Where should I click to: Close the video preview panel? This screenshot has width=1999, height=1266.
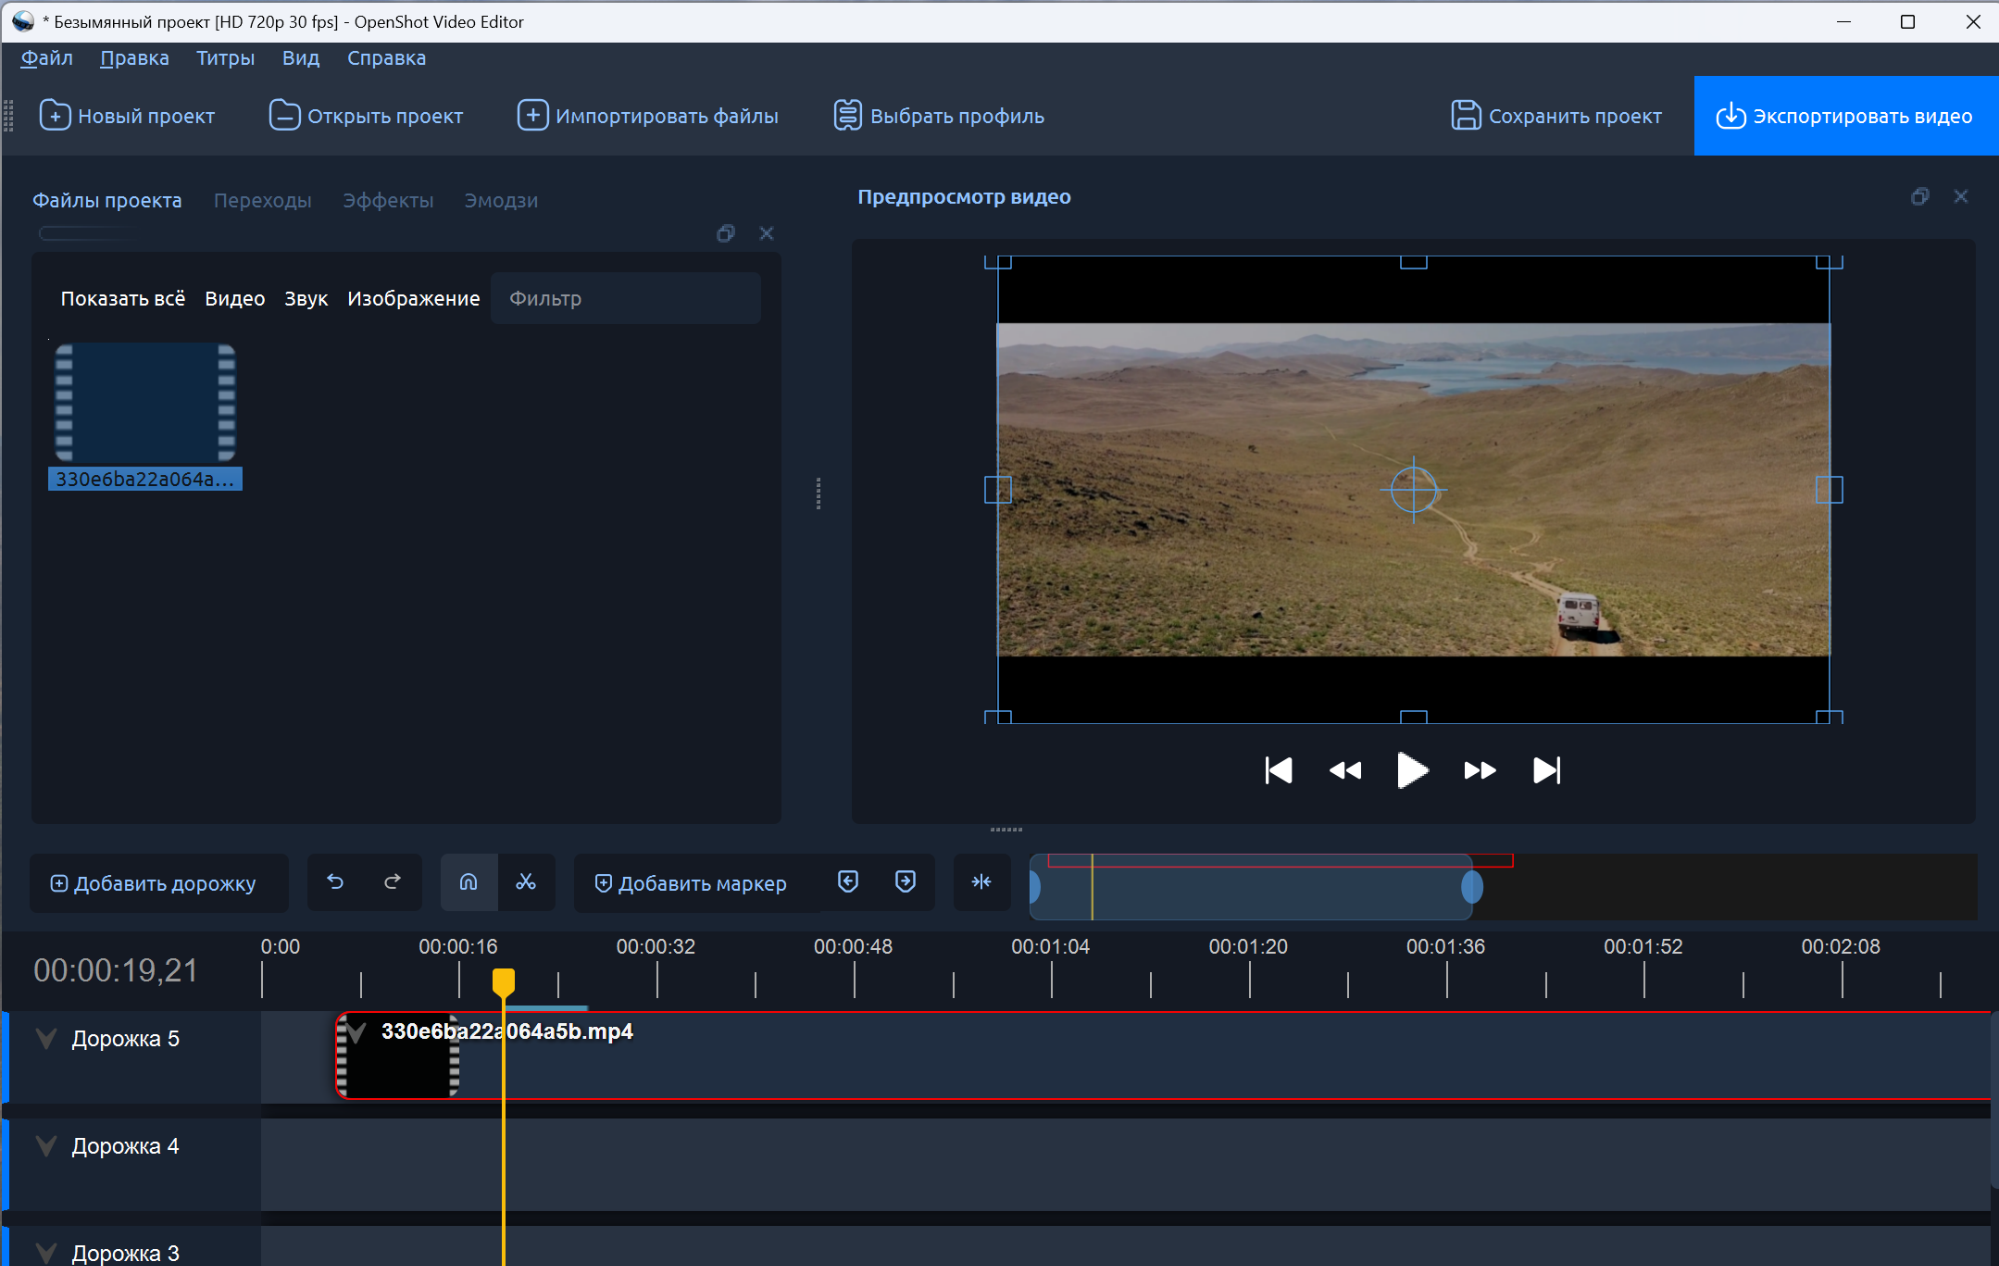pos(1961,197)
